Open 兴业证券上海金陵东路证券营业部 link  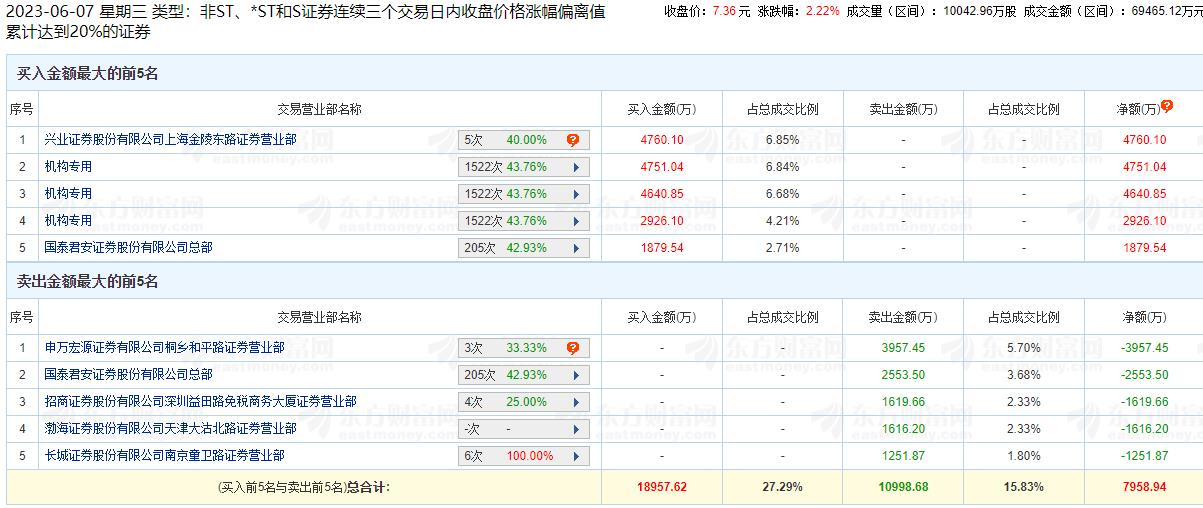171,140
